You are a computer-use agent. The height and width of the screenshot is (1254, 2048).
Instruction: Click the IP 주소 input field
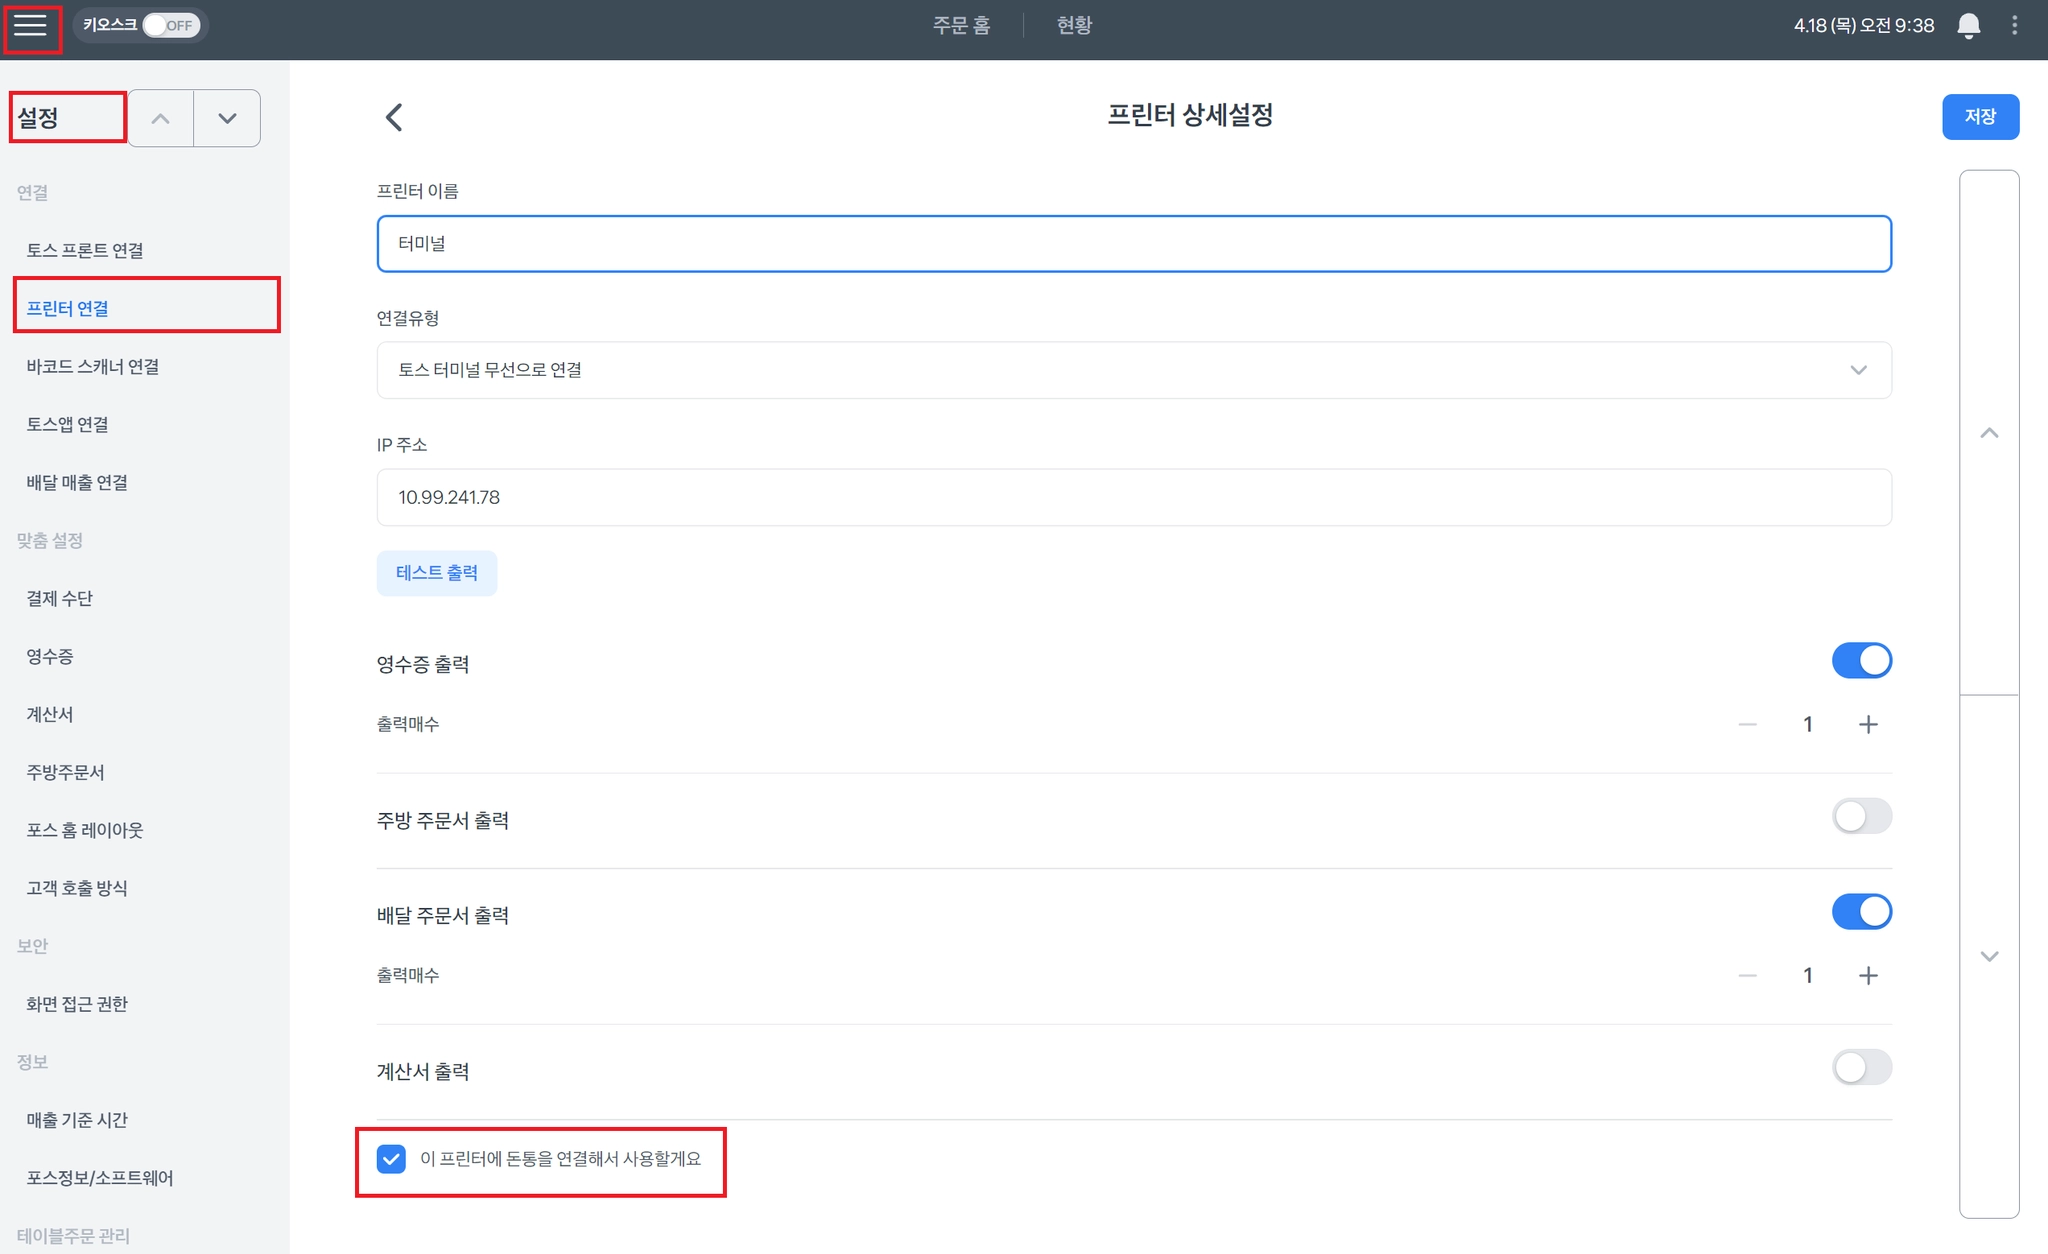pyautogui.click(x=1133, y=497)
